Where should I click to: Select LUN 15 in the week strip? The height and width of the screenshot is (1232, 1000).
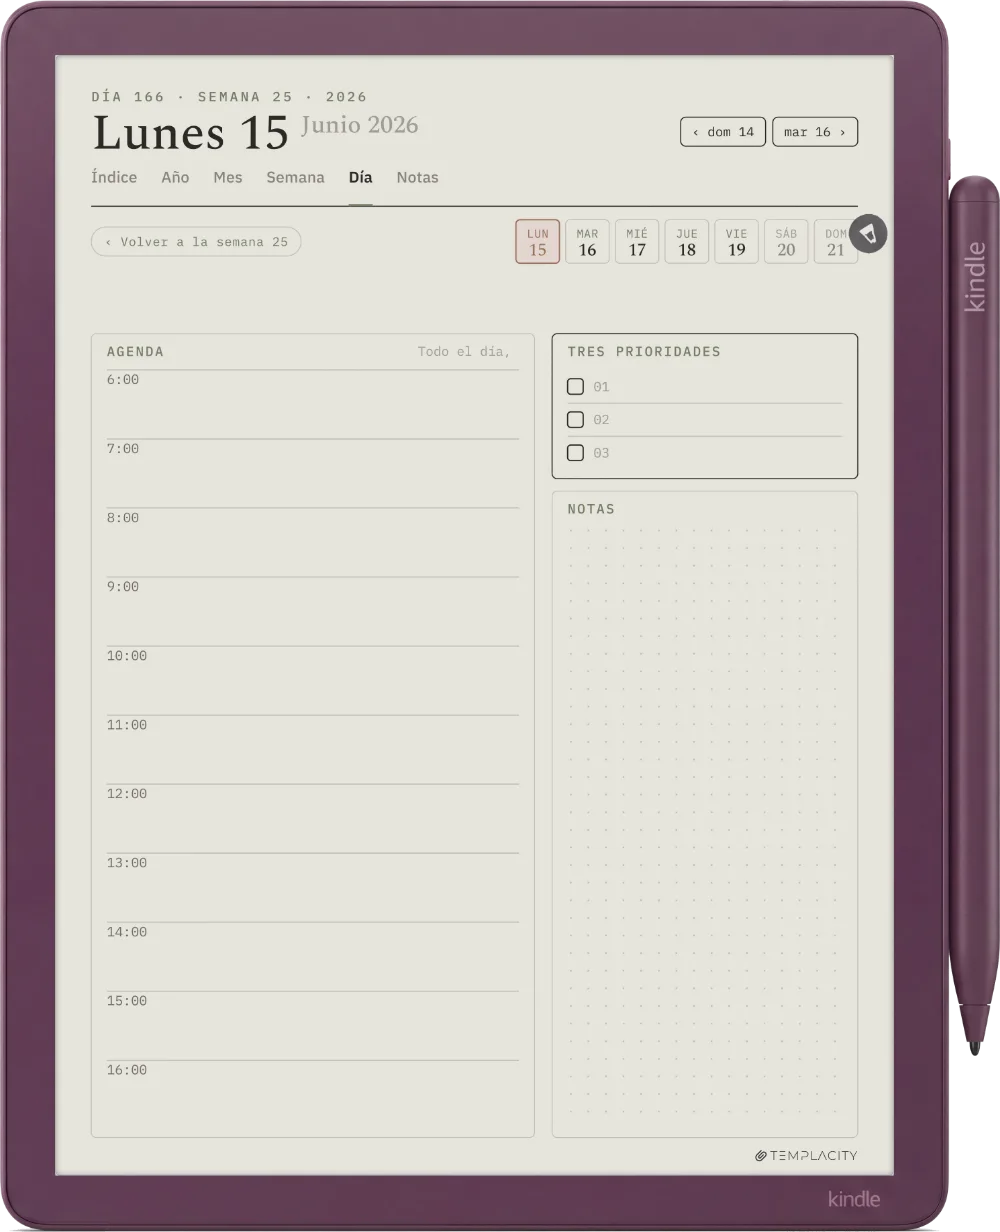pyautogui.click(x=538, y=242)
